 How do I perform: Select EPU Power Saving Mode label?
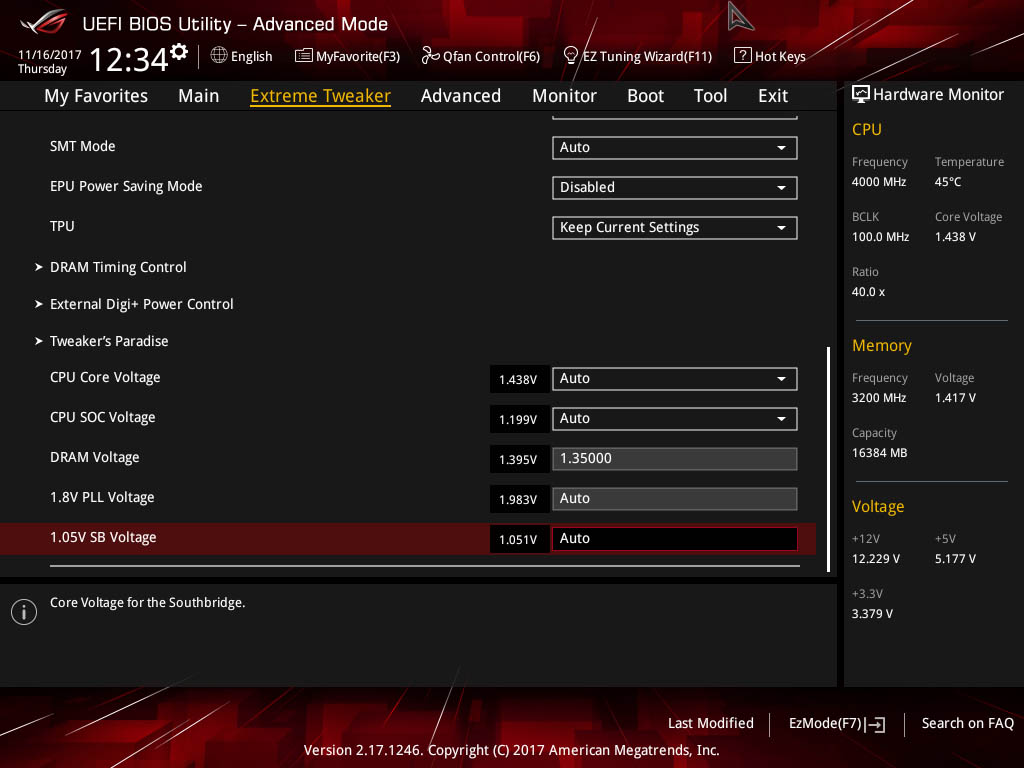tap(126, 186)
